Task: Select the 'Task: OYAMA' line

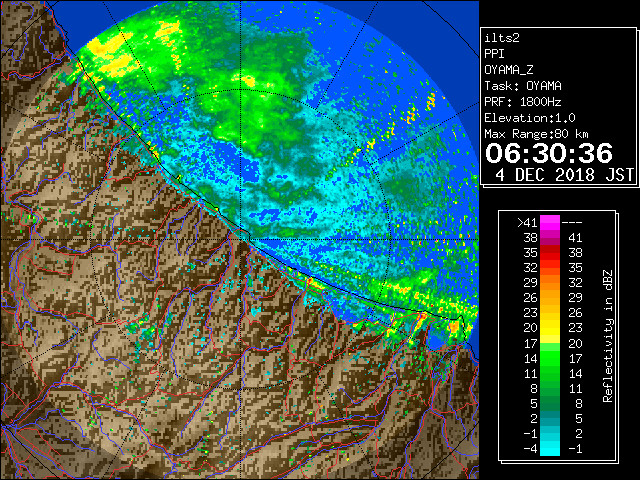Action: pos(523,86)
